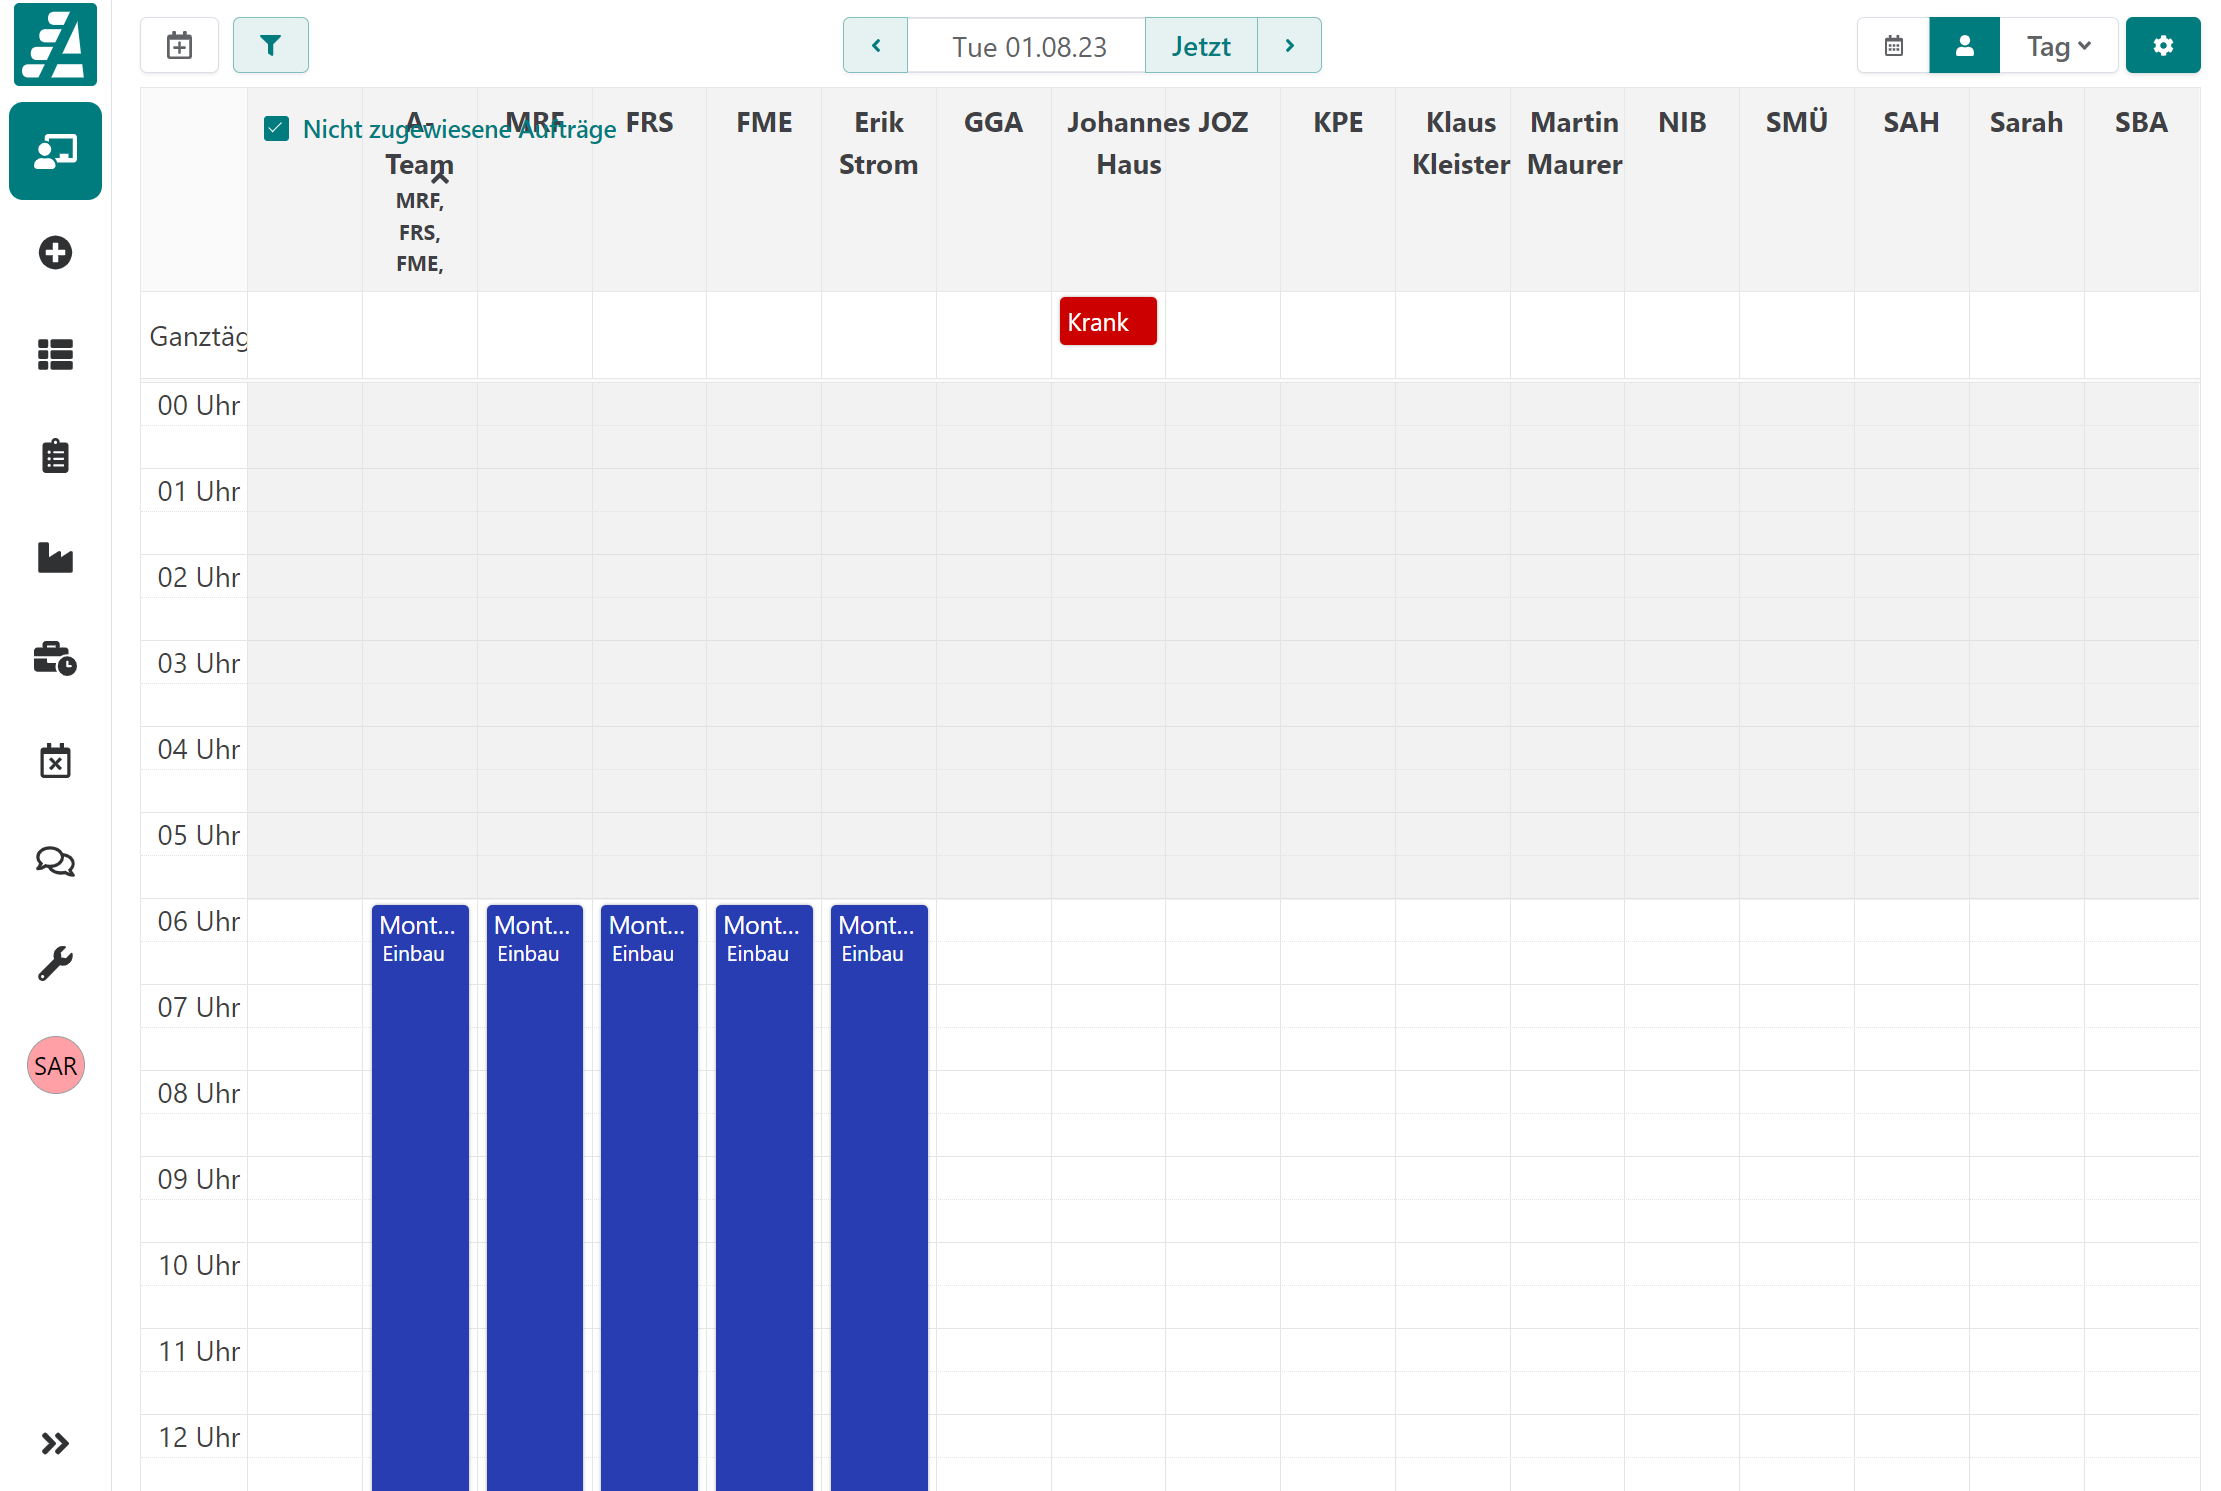The width and height of the screenshot is (2221, 1491).
Task: Click the add-appointment calendar plus icon
Action: (x=180, y=45)
